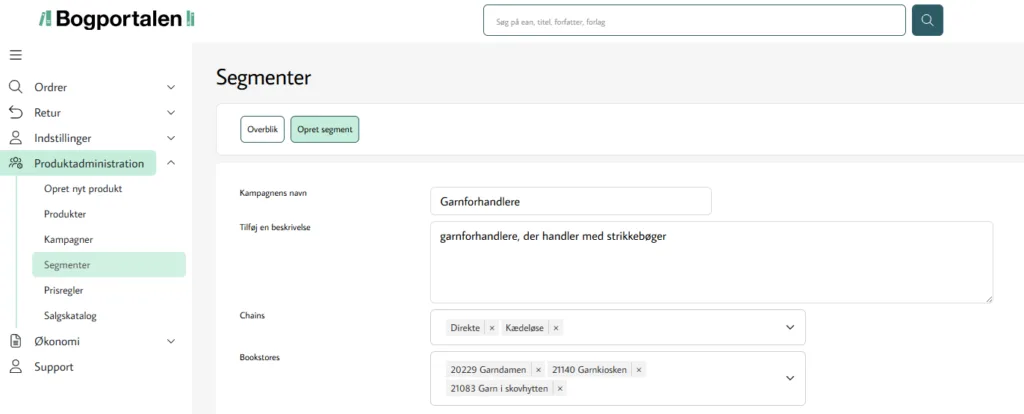Collapse the Produktadministration chevron
Screen dimensions: 1024x414
(171, 163)
